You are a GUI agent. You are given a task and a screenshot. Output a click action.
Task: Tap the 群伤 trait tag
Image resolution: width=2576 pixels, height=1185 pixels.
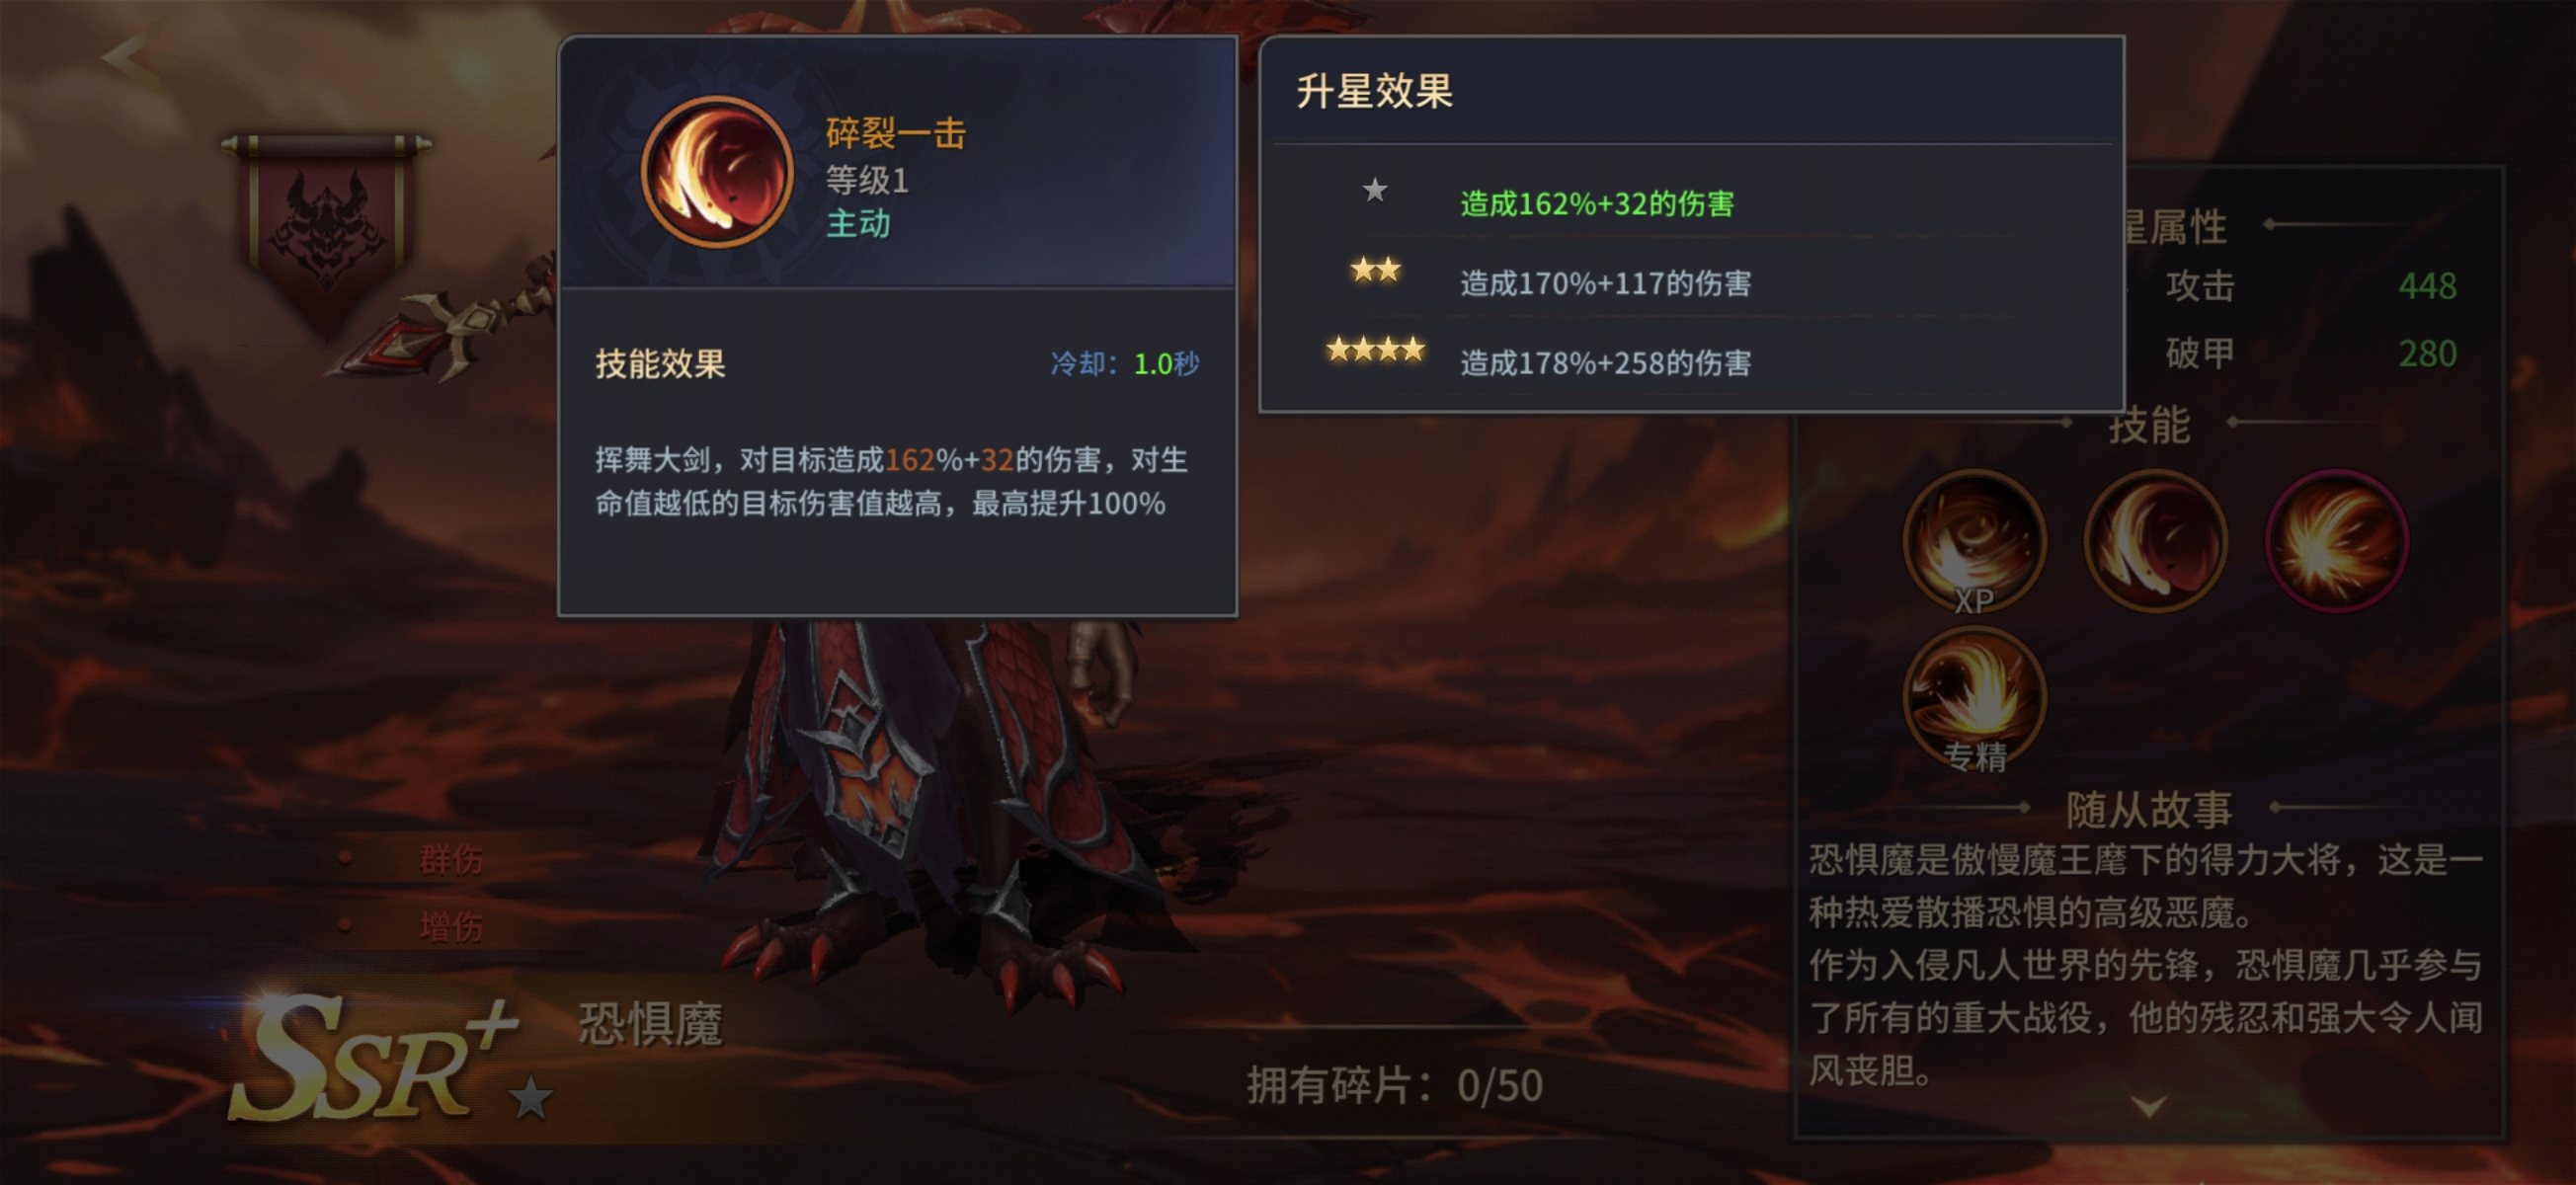(450, 859)
